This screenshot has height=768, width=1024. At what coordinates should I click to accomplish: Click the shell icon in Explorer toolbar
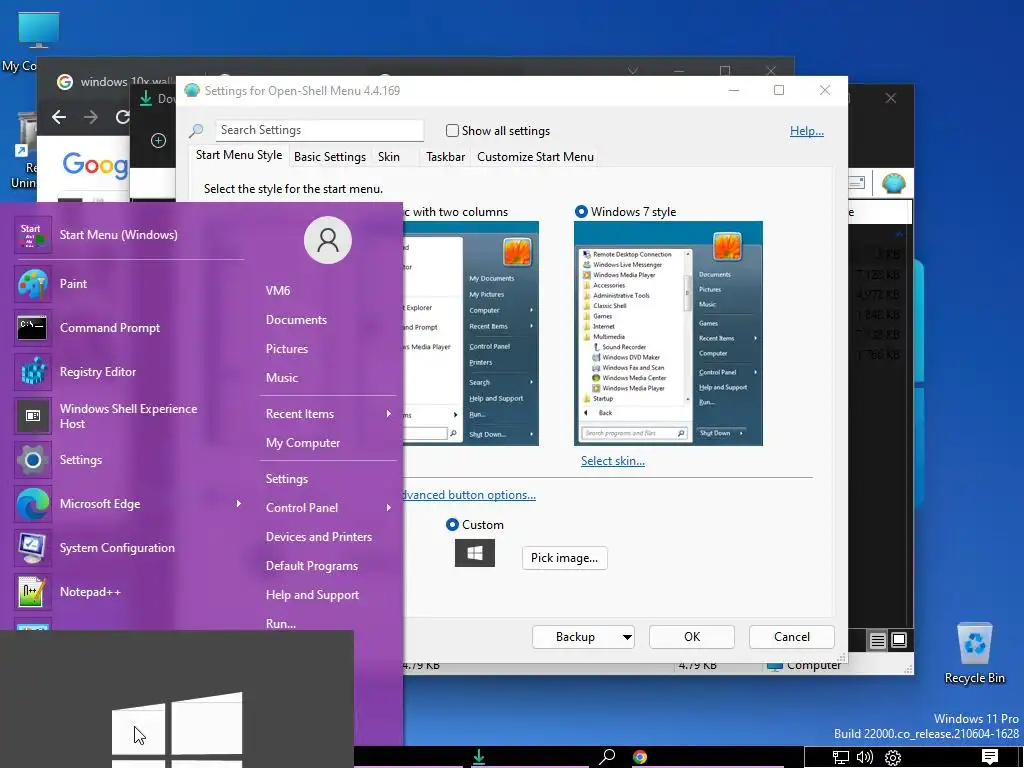tap(893, 184)
